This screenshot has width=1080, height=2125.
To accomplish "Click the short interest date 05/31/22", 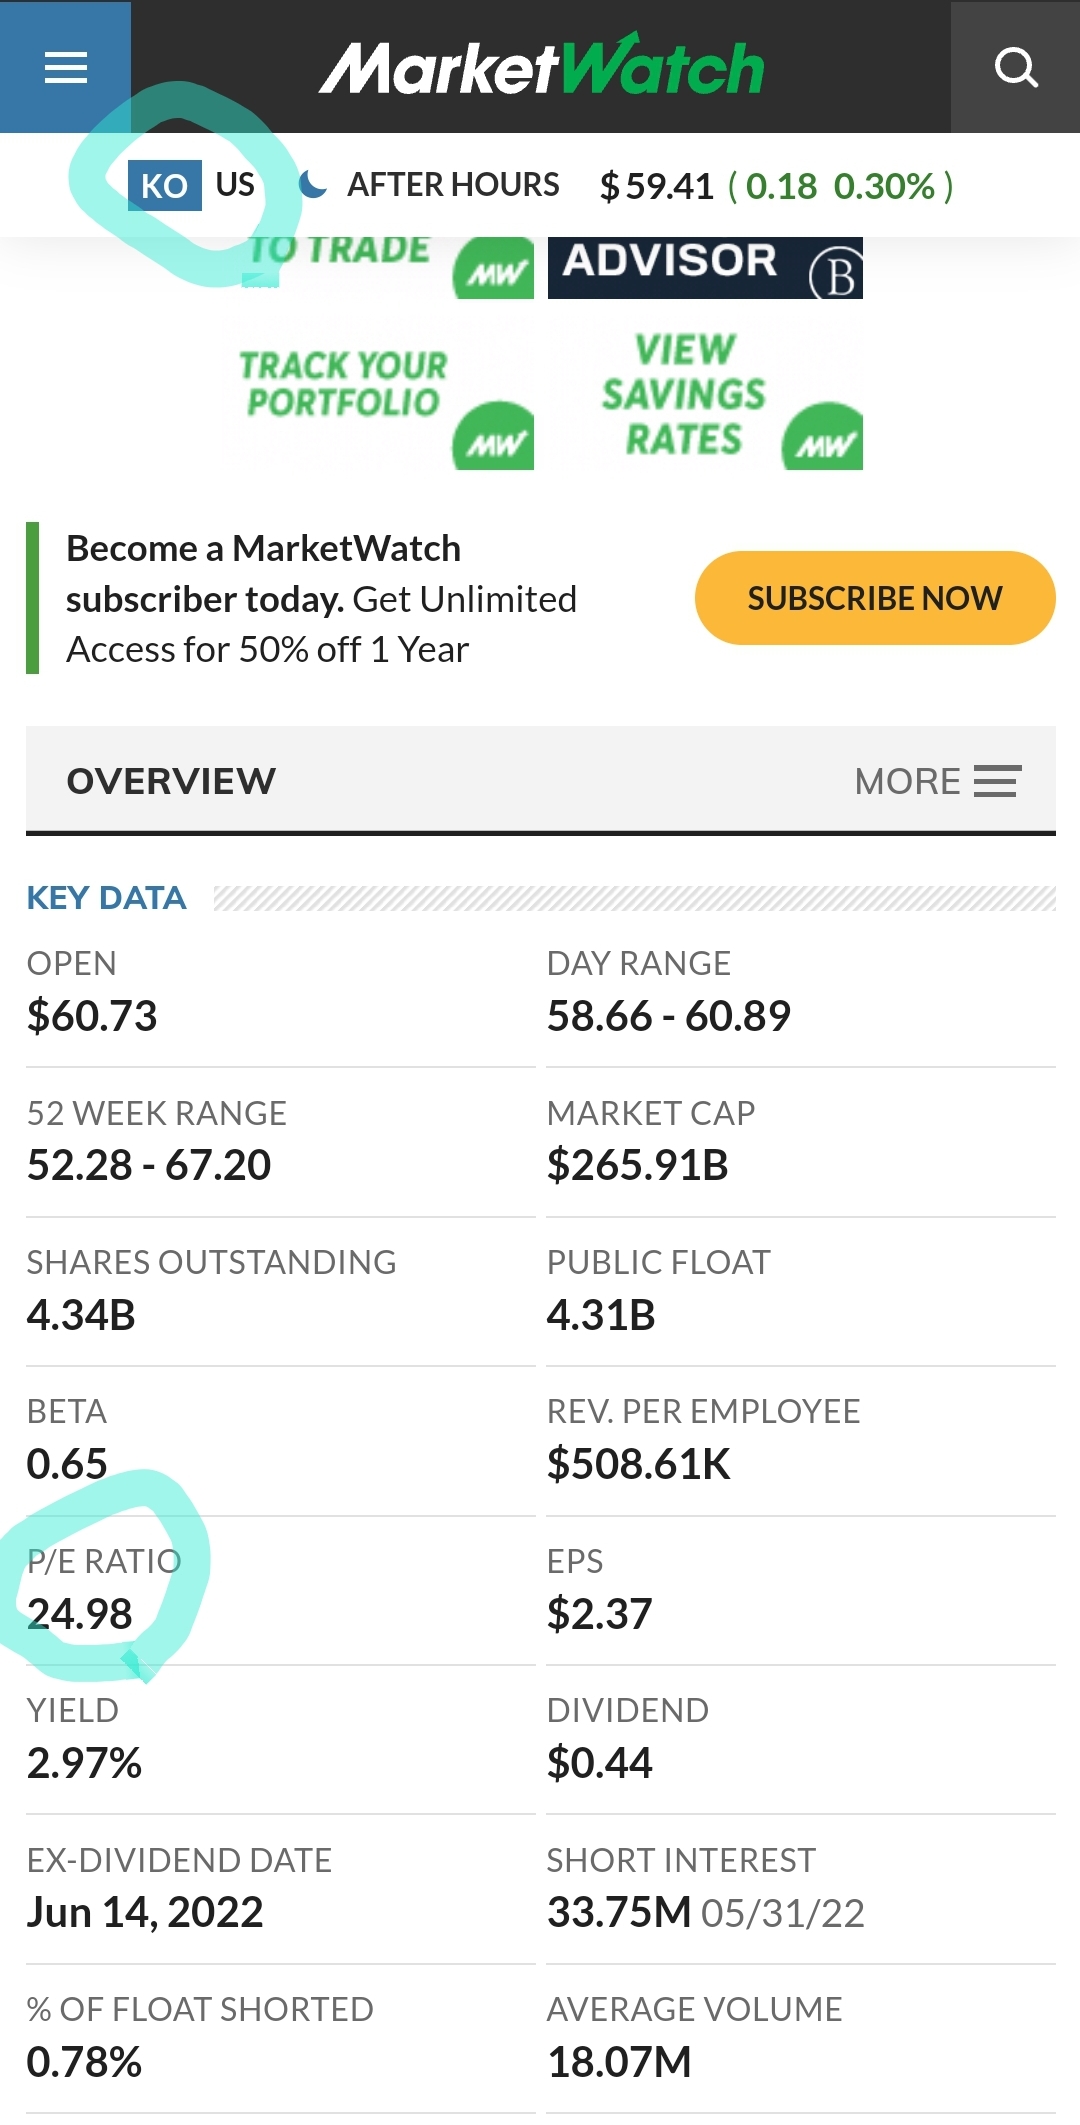I will [x=783, y=1913].
